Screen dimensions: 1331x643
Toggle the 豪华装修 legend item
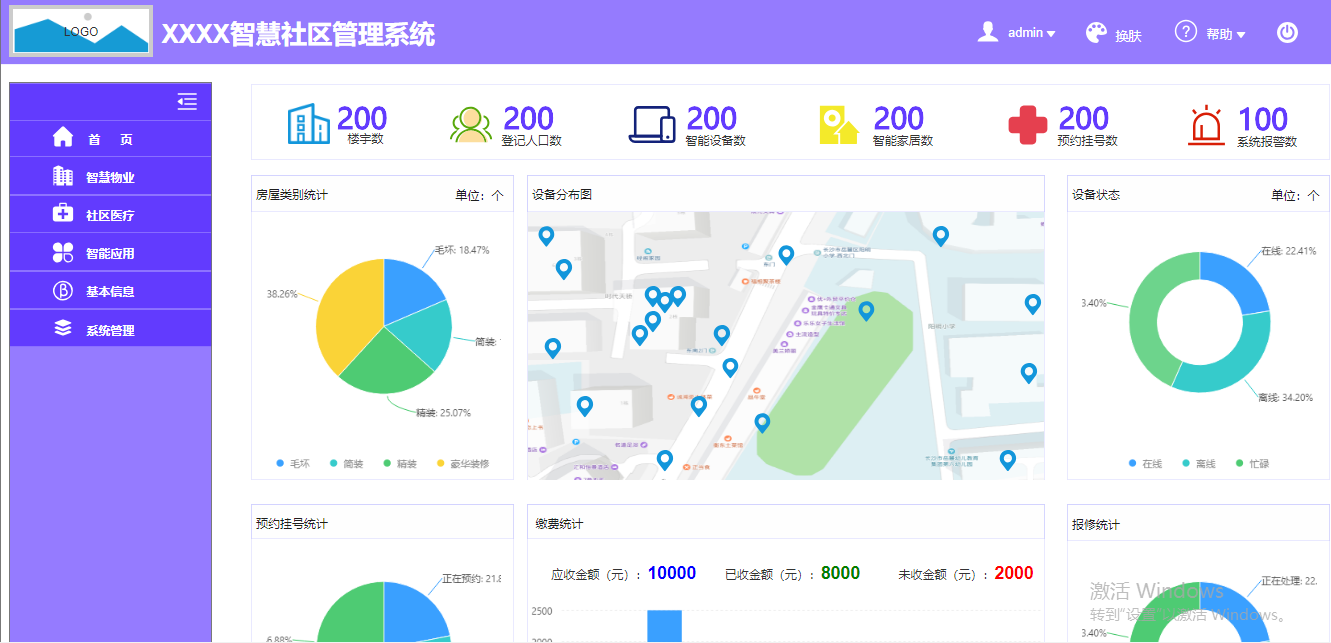pos(464,464)
